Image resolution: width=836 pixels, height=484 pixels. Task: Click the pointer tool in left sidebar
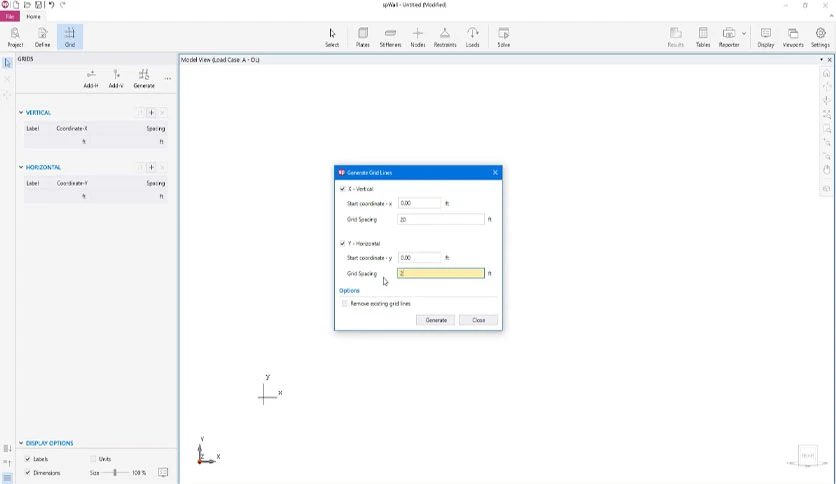[x=7, y=63]
